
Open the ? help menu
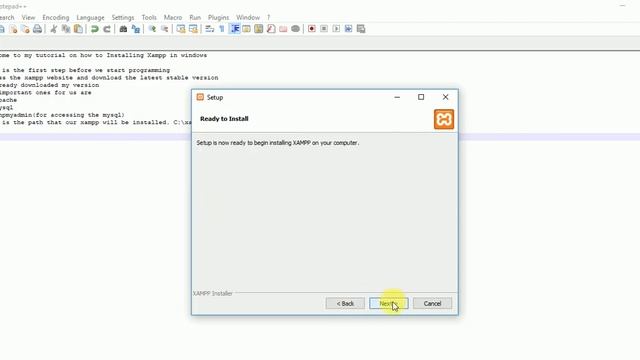tap(269, 18)
